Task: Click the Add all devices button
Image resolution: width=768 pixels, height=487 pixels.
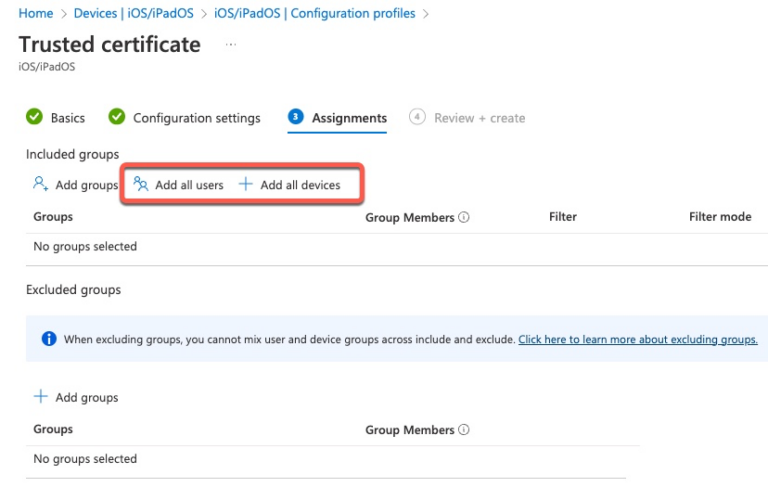Action: pyautogui.click(x=290, y=185)
